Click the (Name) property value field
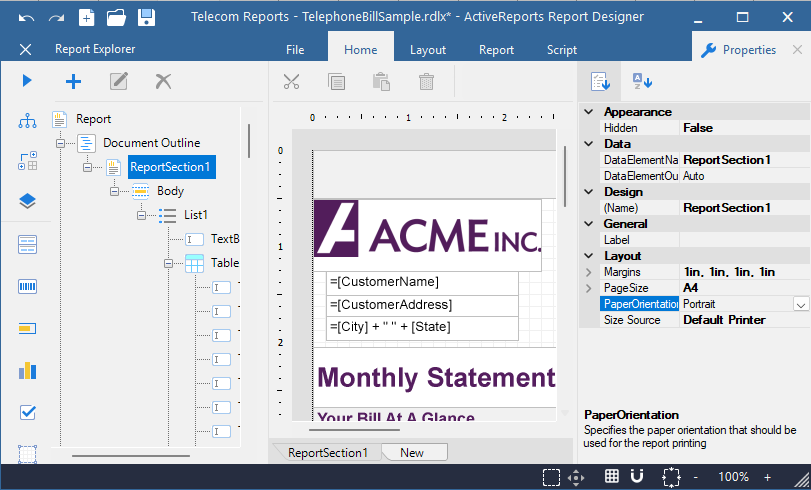The height and width of the screenshot is (490, 811). 744,208
